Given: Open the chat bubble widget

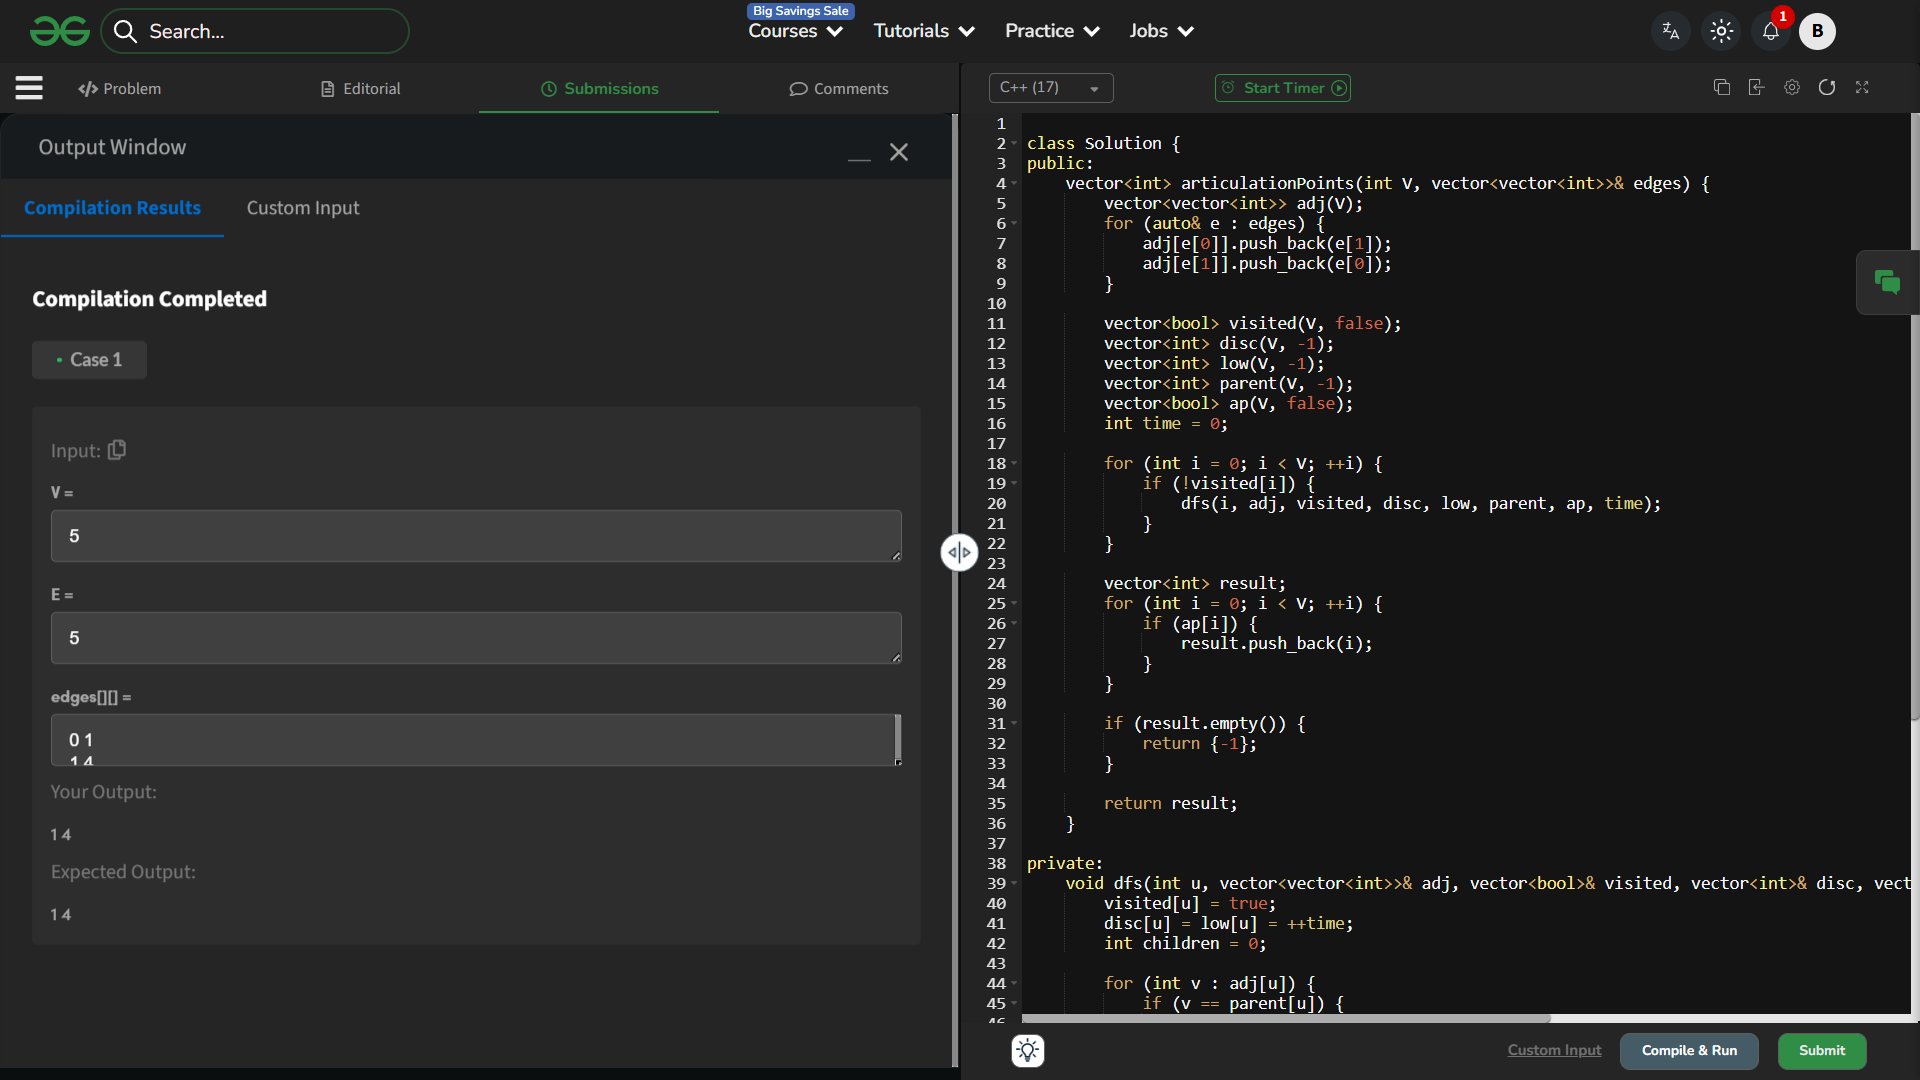Looking at the screenshot, I should (x=1886, y=283).
